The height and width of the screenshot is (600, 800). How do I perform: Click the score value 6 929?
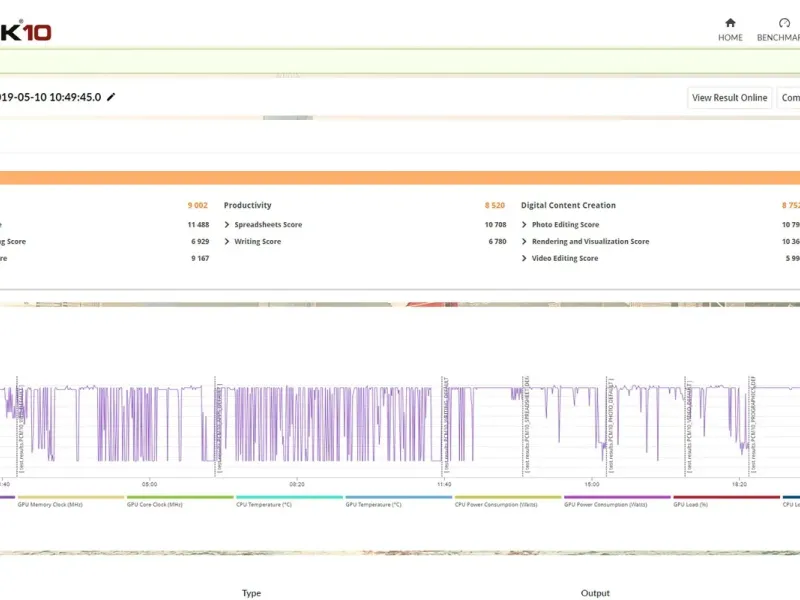pos(200,241)
